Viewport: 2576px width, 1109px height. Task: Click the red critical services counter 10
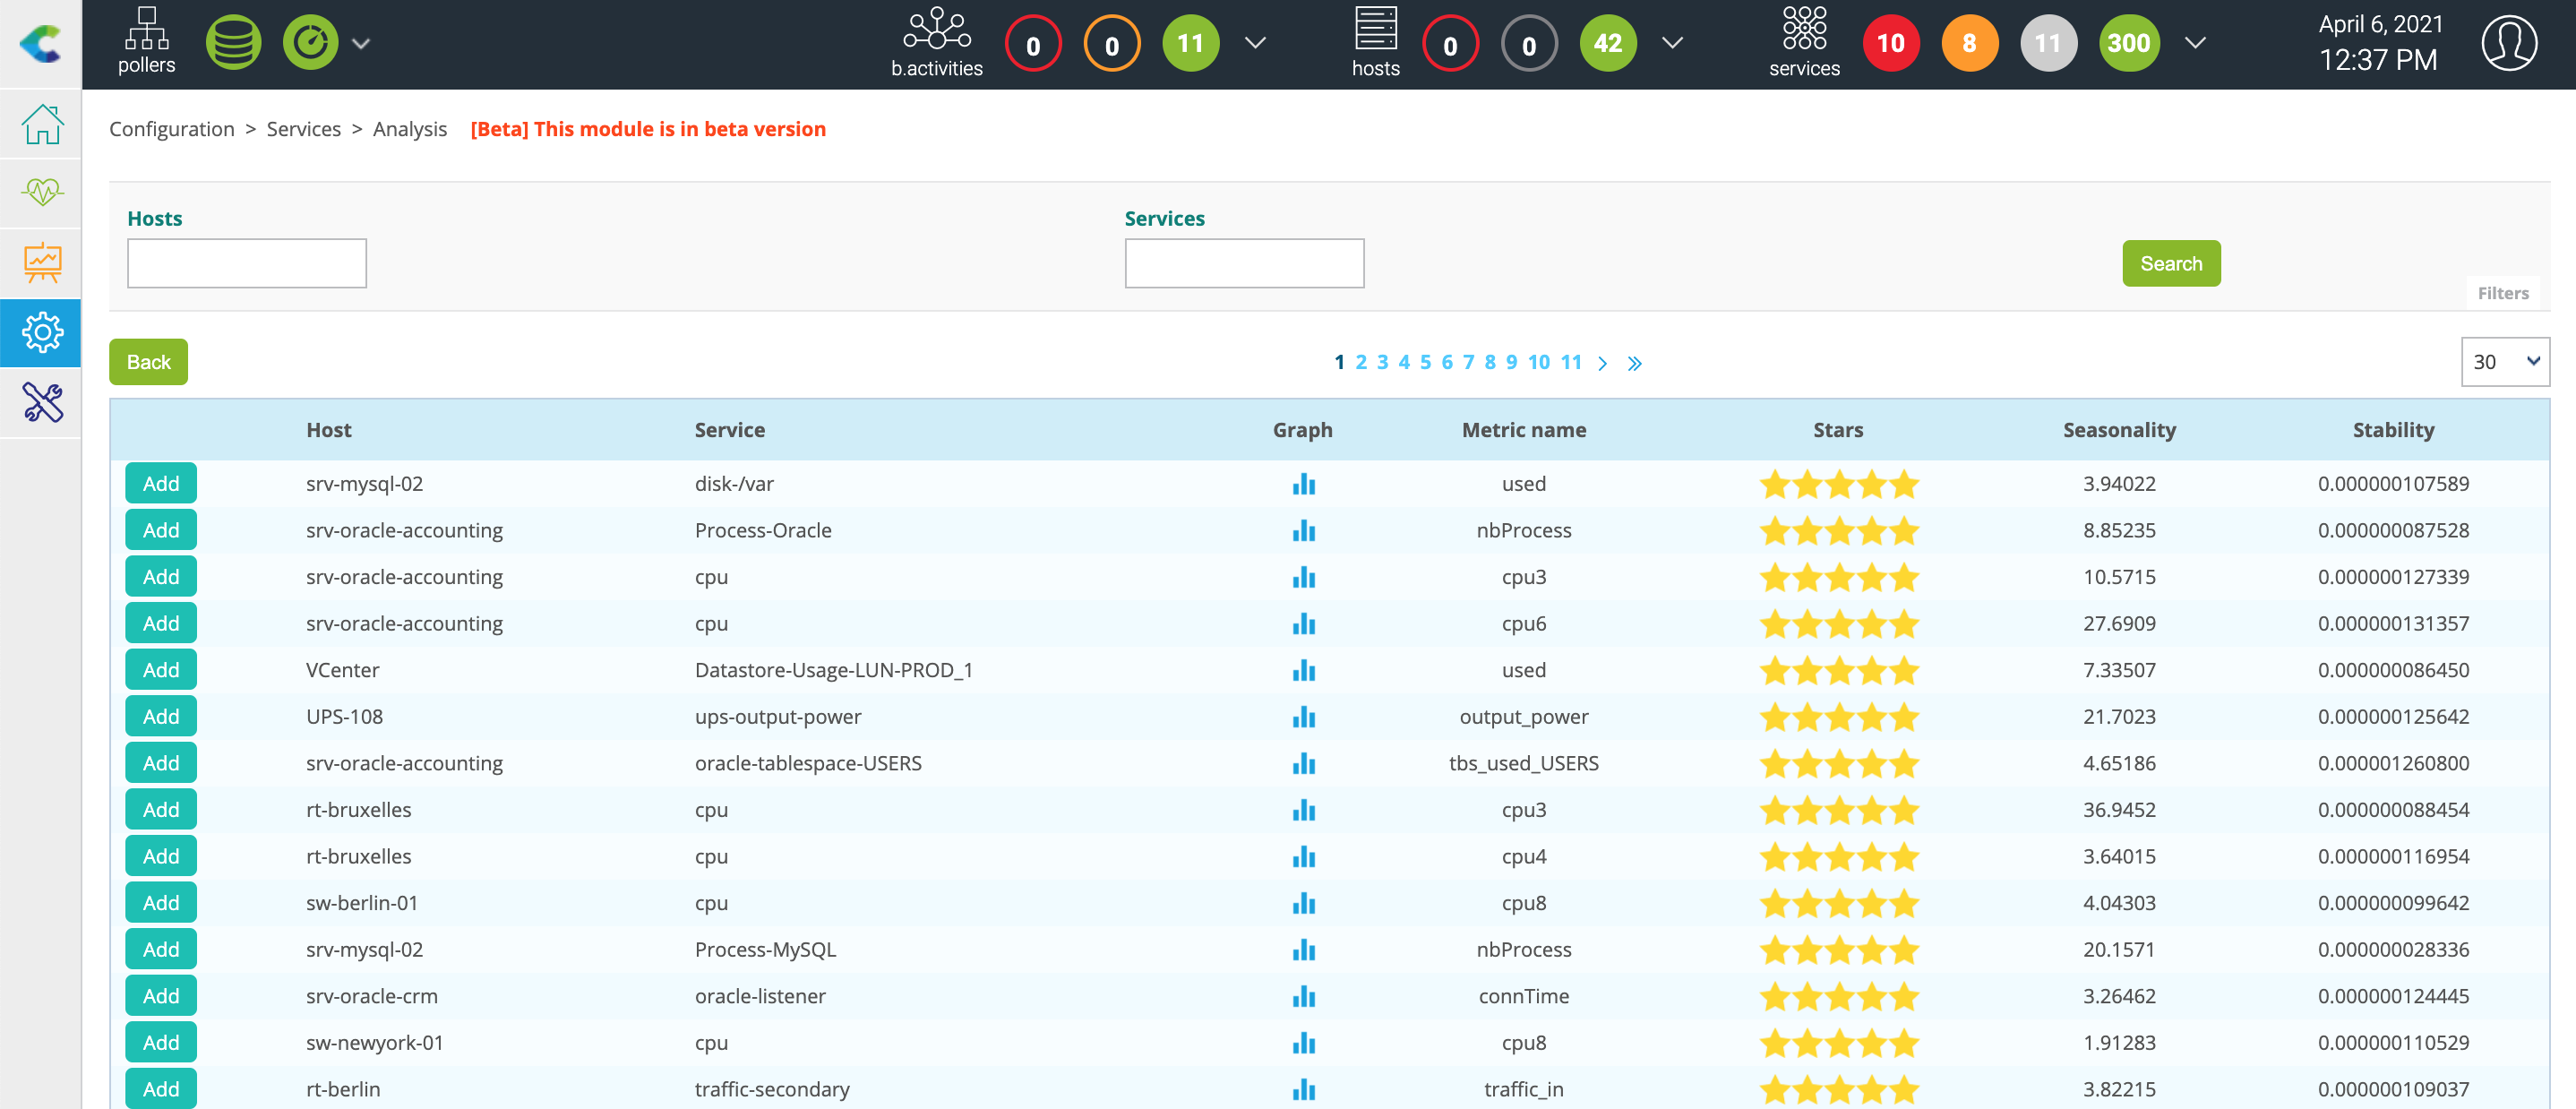tap(1889, 43)
